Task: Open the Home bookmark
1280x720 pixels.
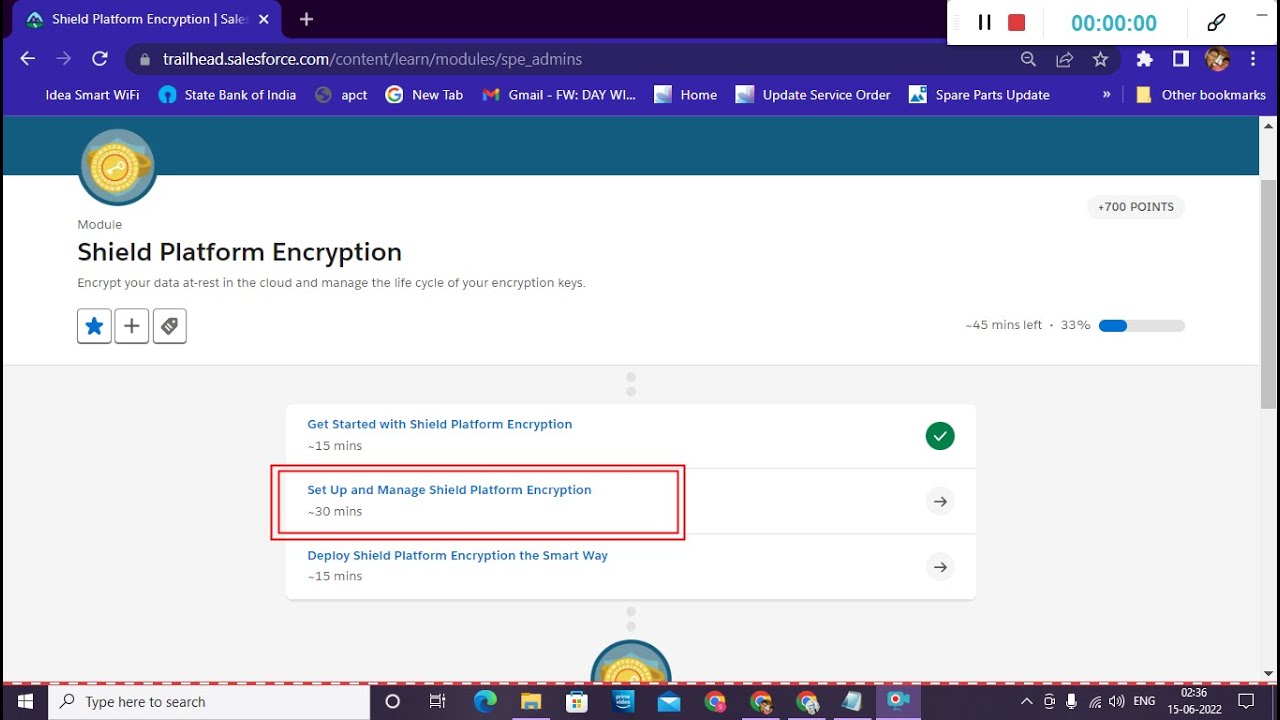Action: pos(685,95)
